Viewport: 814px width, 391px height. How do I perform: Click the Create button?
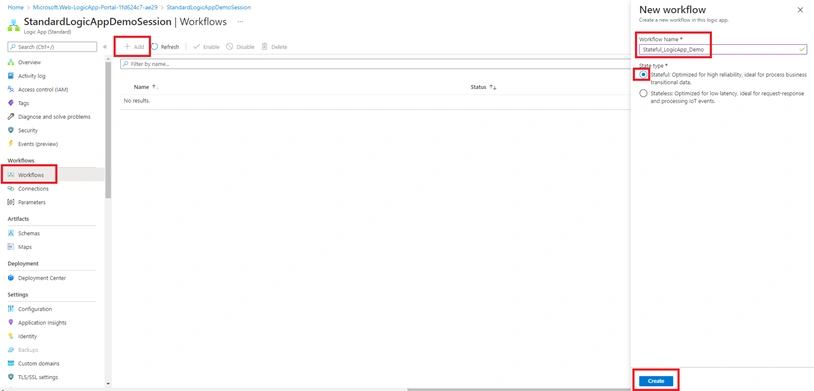[x=656, y=381]
